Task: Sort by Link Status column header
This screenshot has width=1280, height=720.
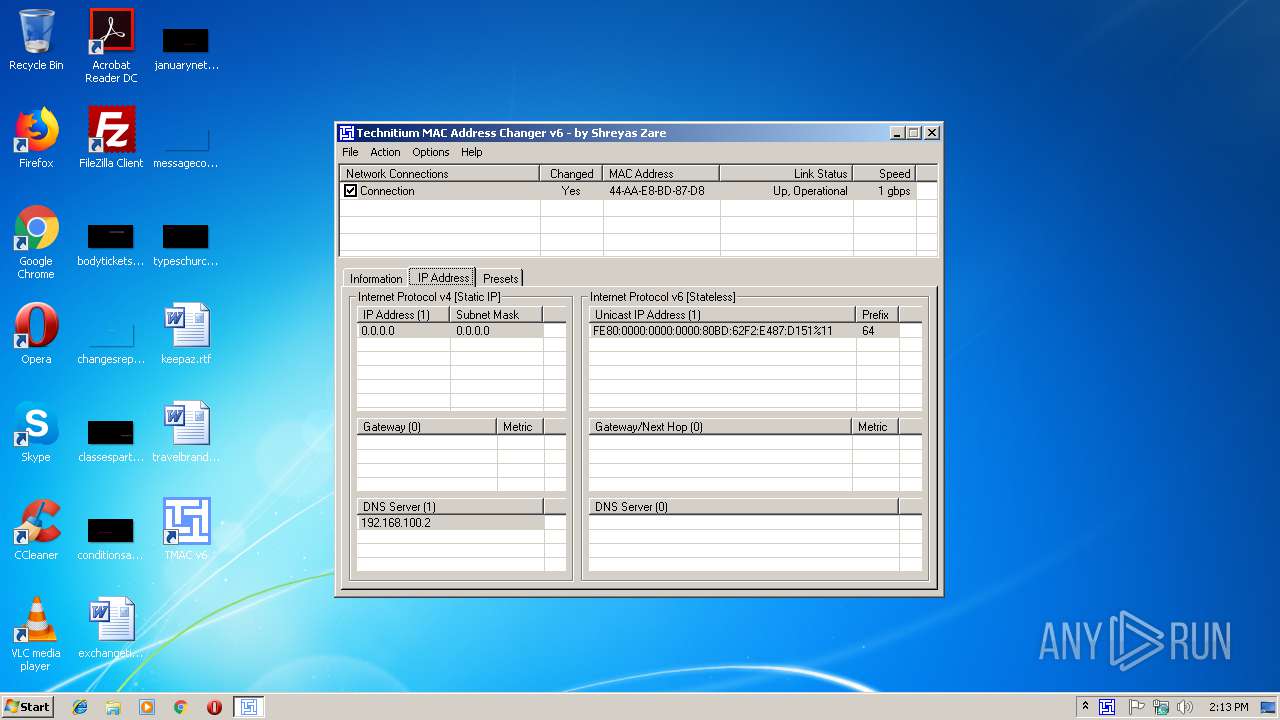Action: [x=786, y=174]
